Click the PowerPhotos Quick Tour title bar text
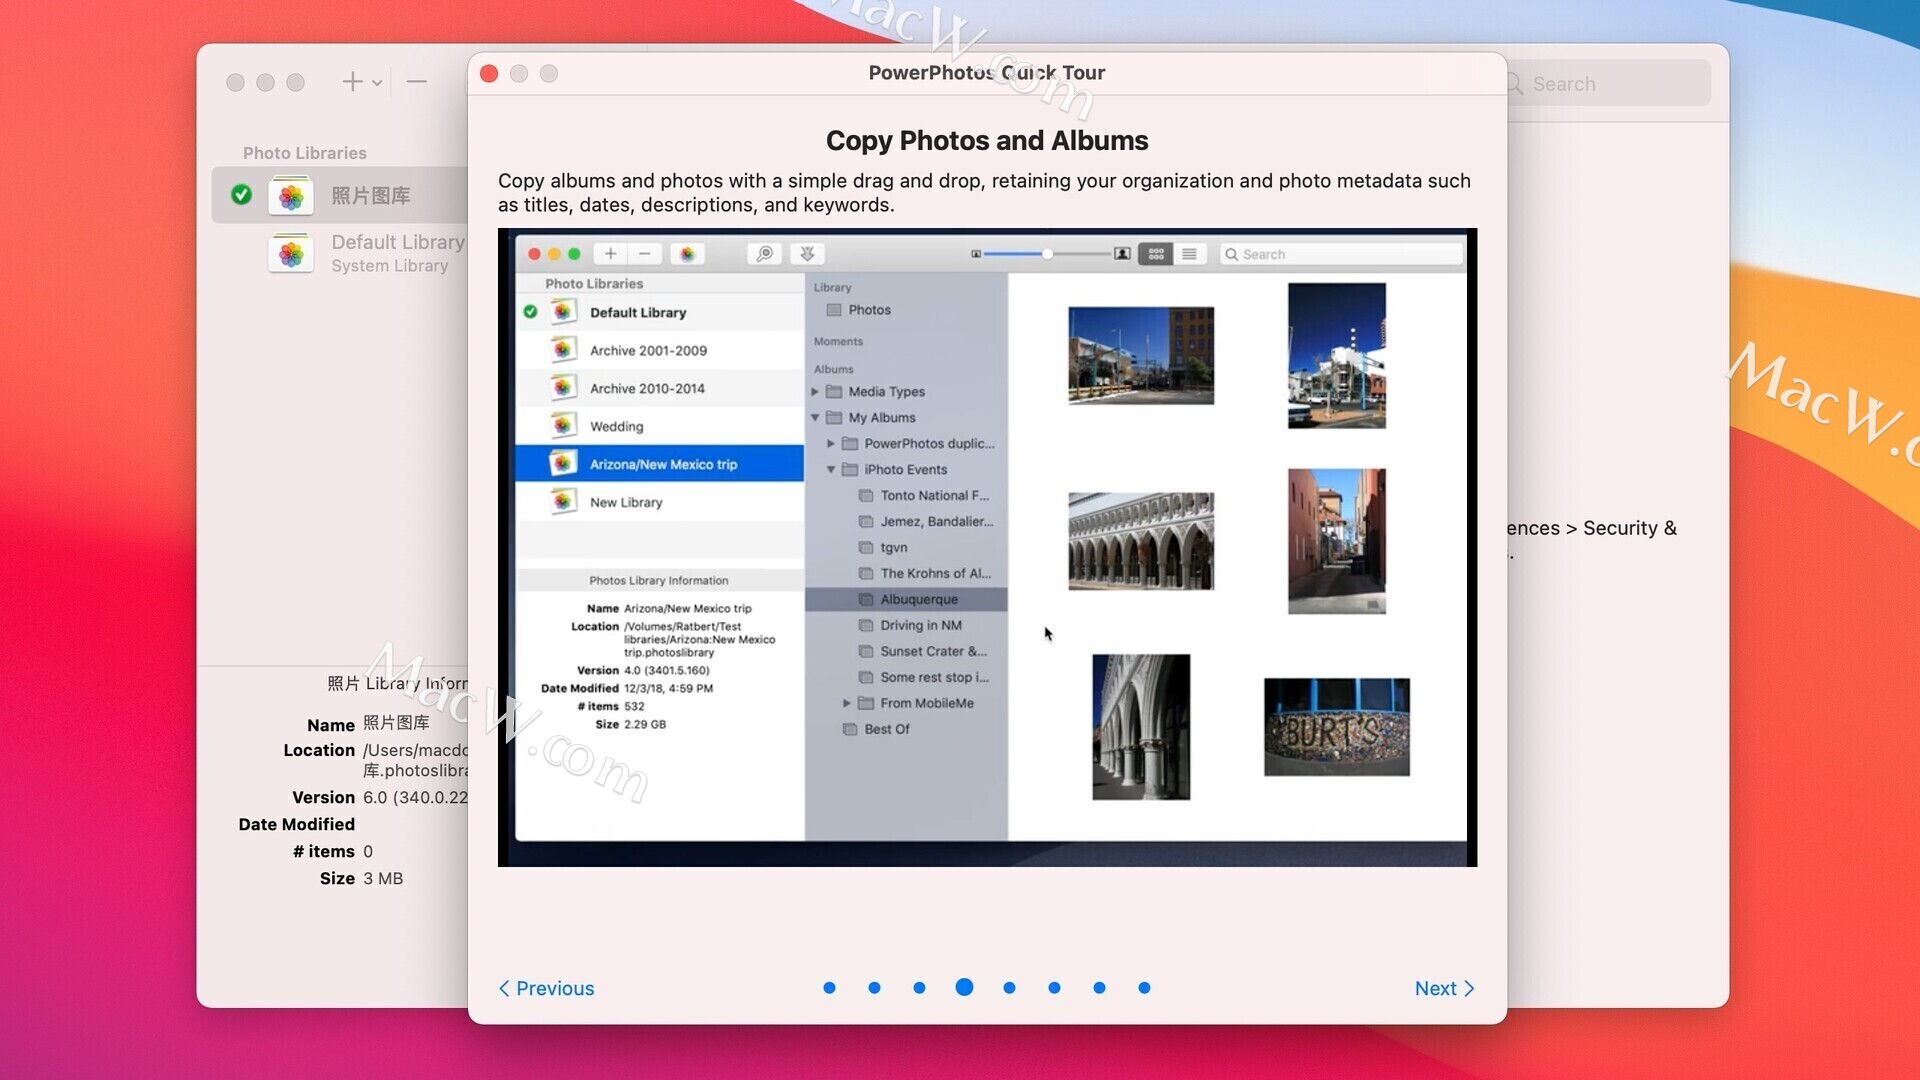The image size is (1920, 1080). click(x=987, y=73)
